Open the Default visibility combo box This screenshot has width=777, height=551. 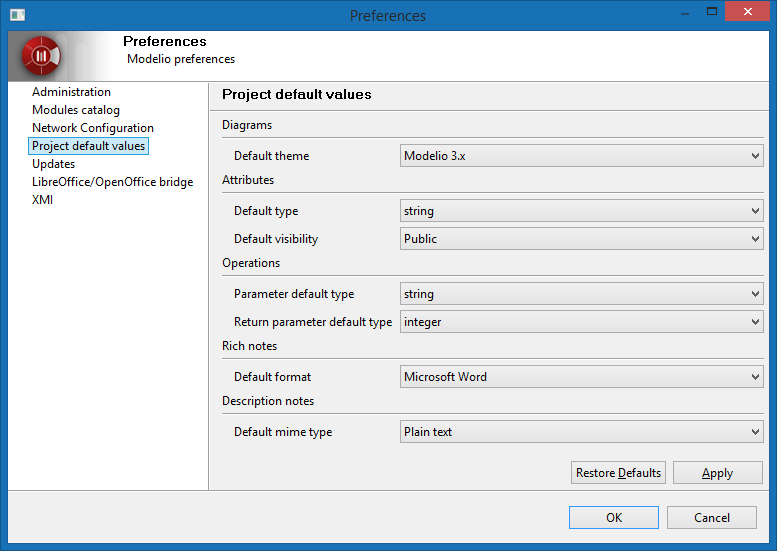coord(581,239)
